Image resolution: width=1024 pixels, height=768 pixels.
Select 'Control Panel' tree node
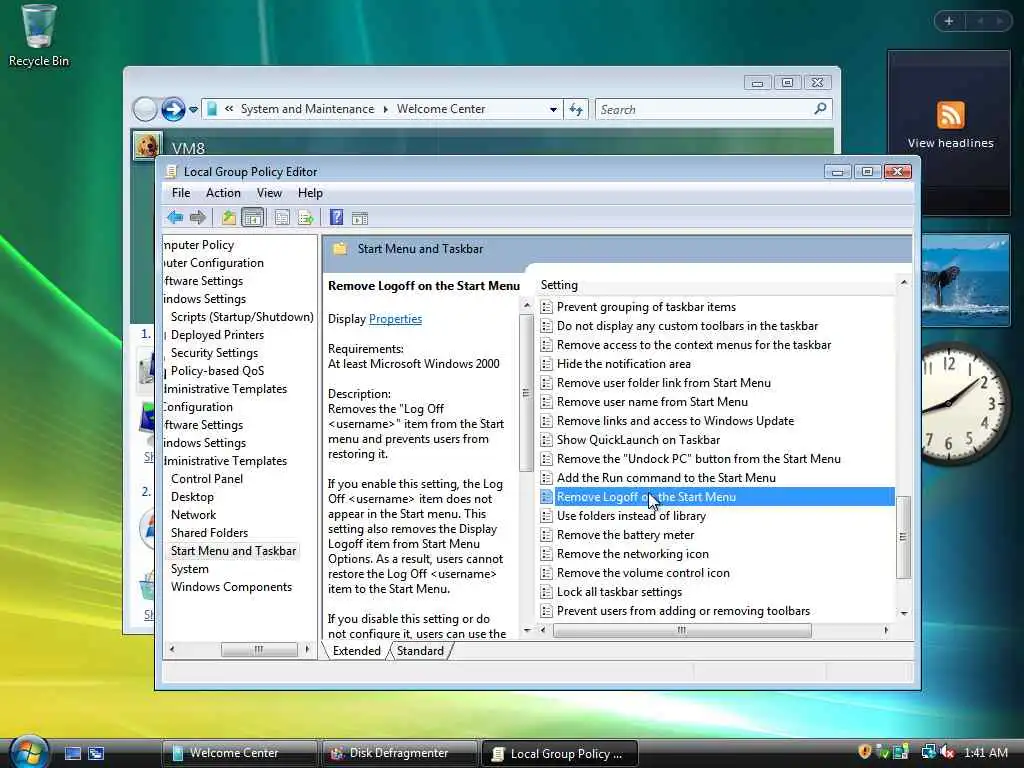pos(207,479)
